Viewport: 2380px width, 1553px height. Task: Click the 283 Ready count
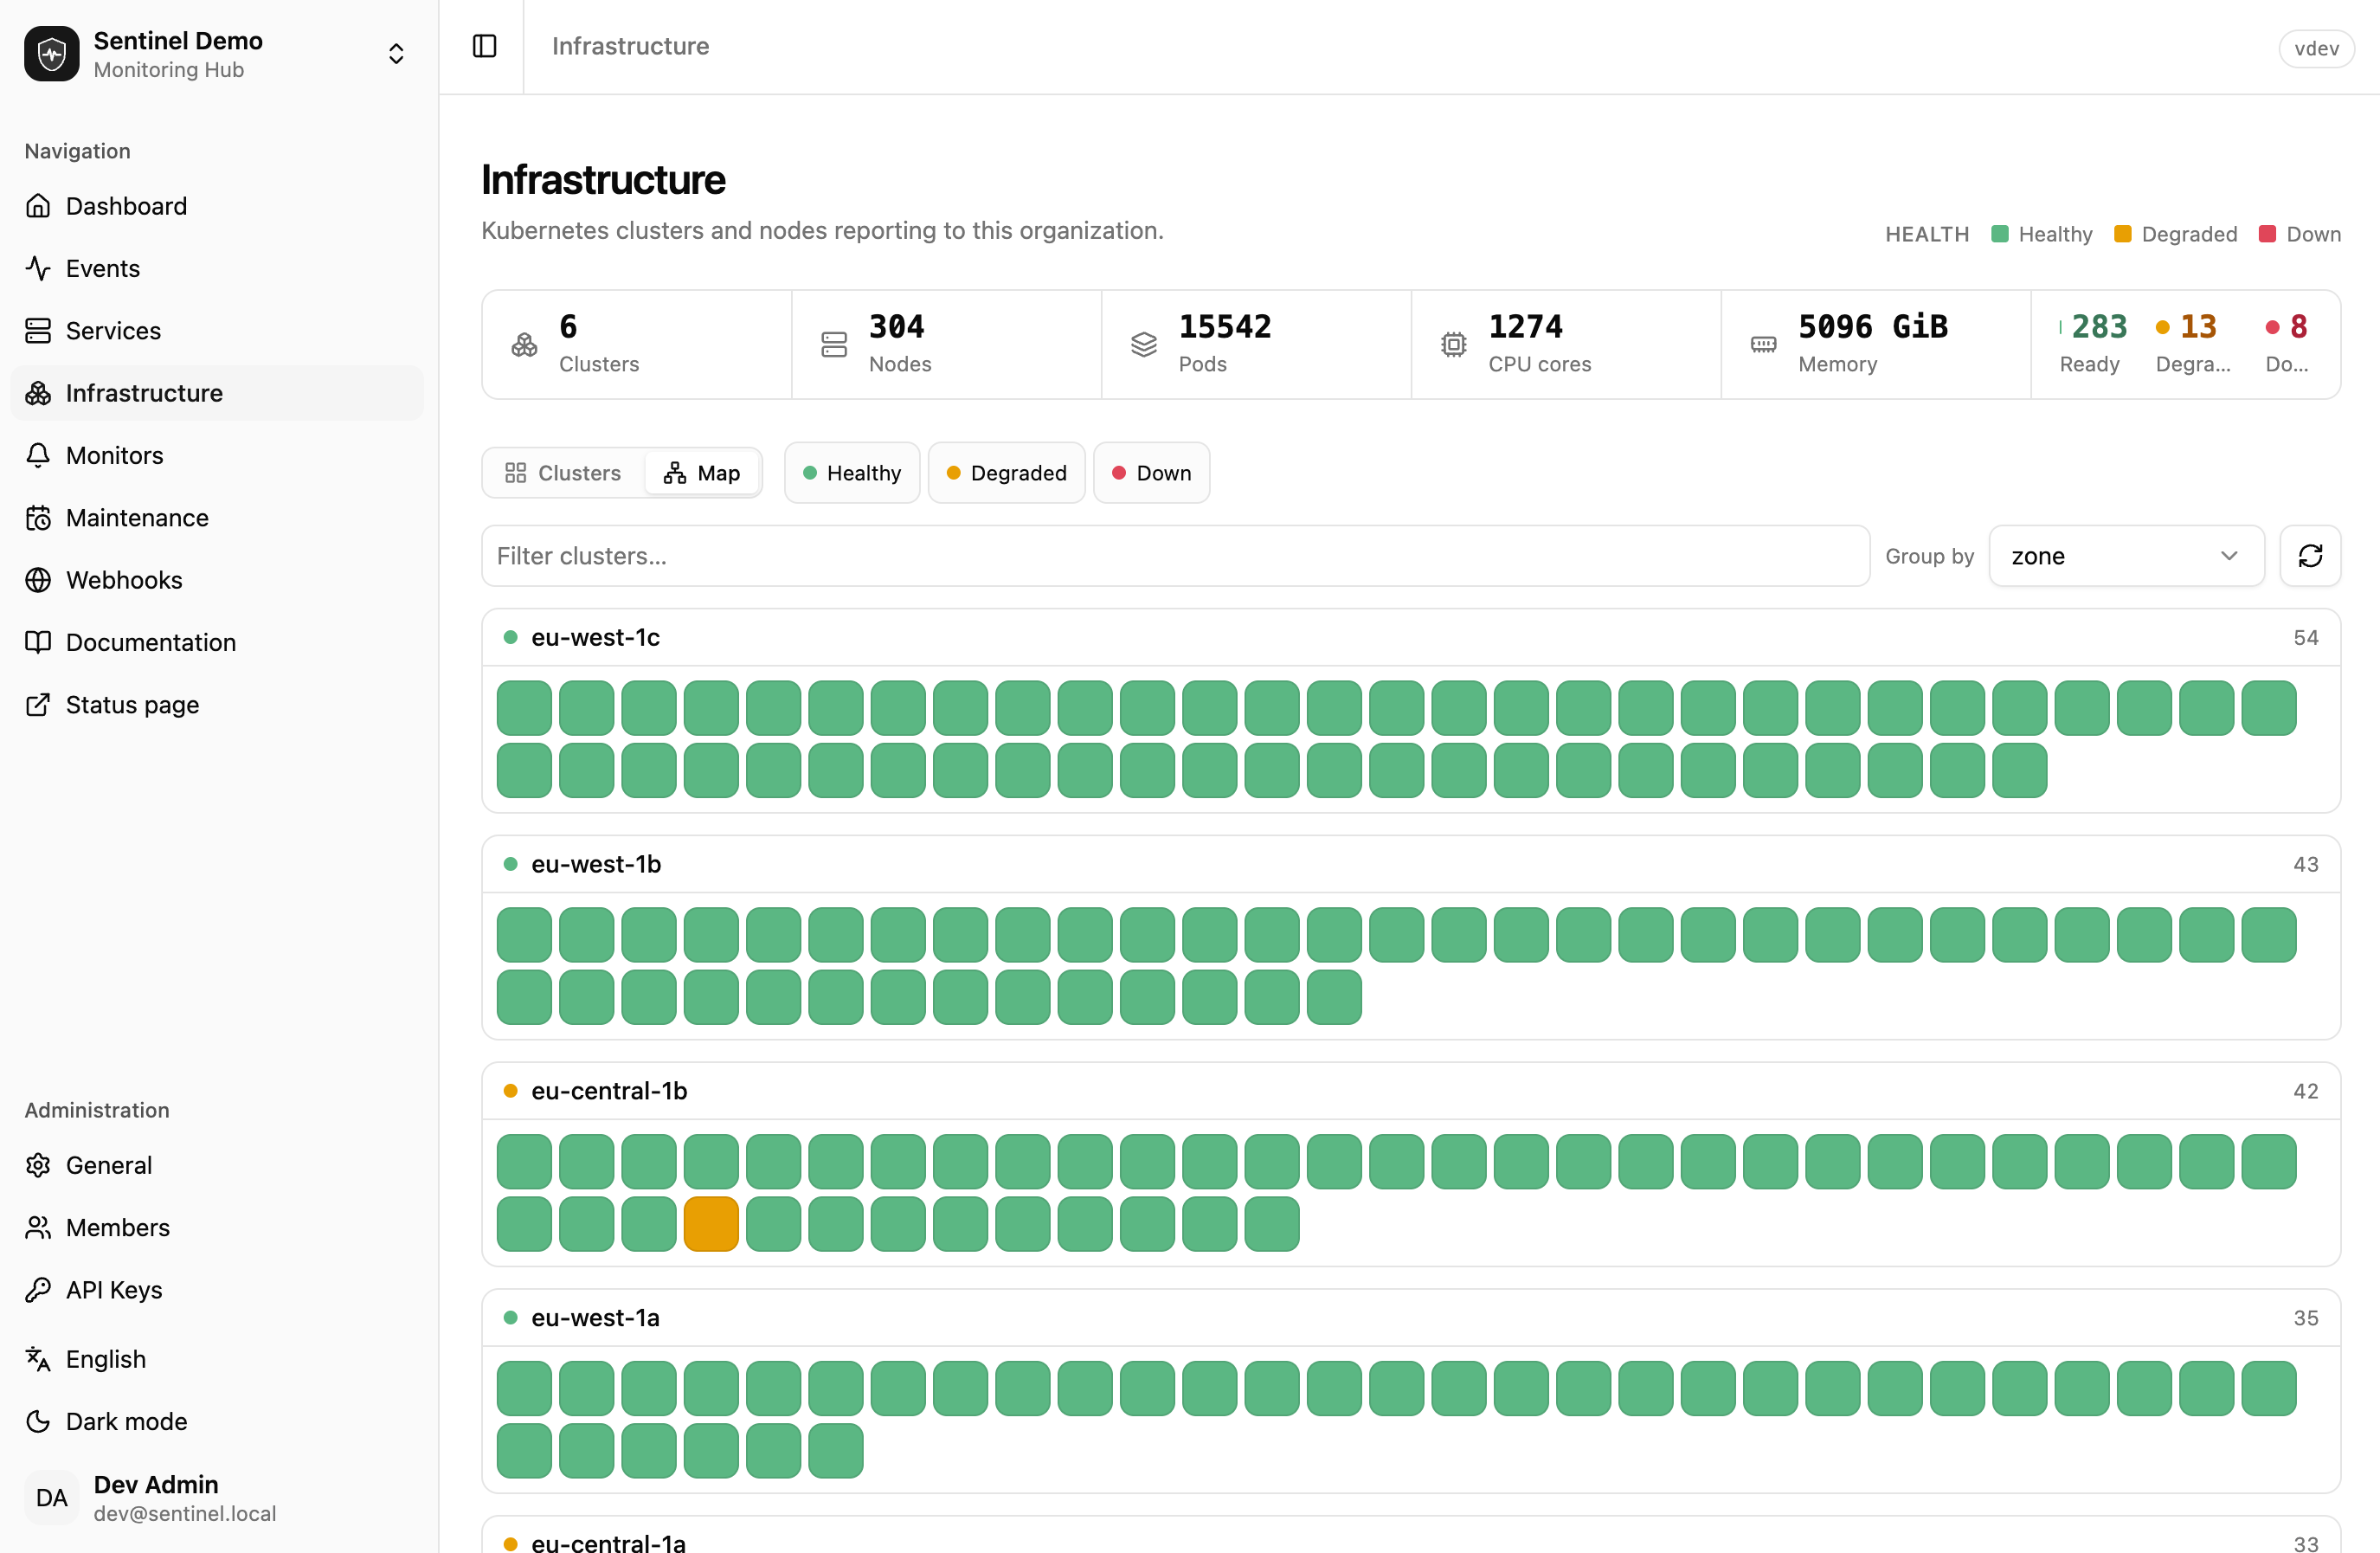2099,327
